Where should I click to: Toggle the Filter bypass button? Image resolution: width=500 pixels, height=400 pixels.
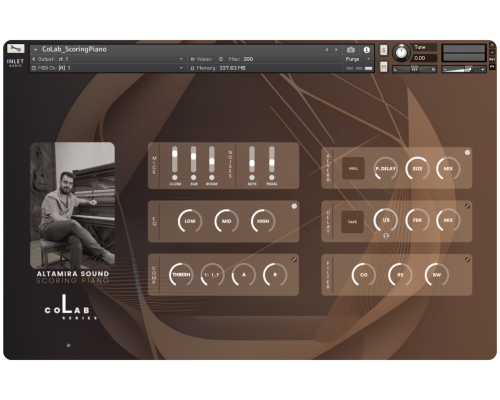point(467,259)
